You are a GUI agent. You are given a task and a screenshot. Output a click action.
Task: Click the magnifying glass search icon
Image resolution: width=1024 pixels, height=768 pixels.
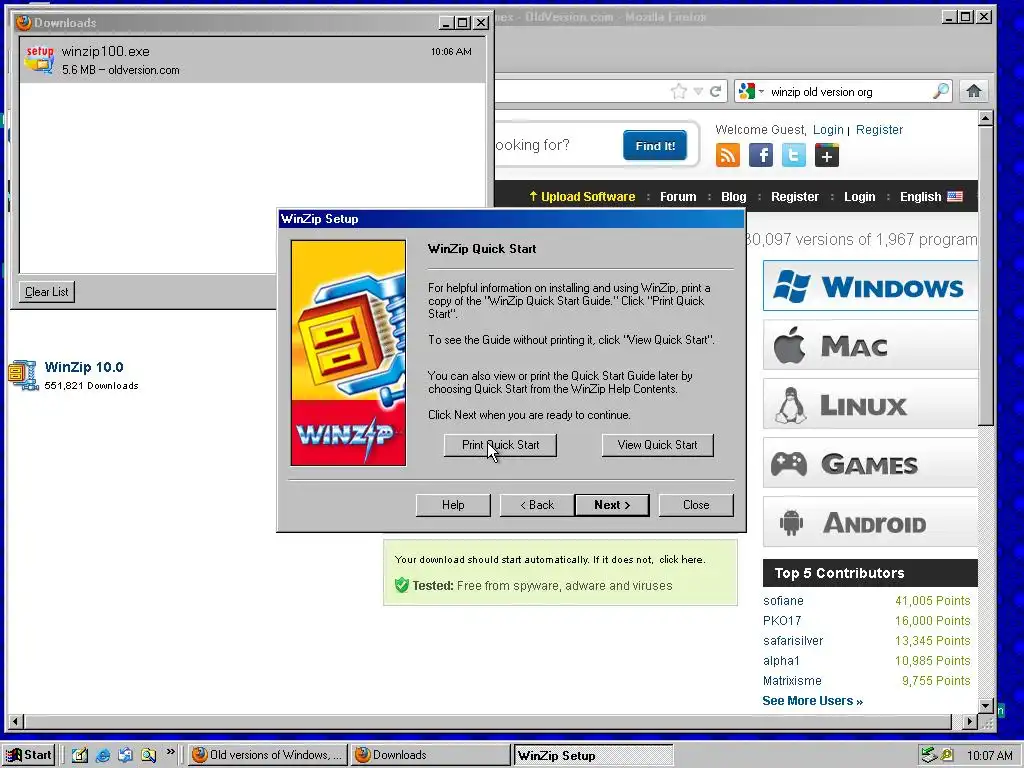click(x=941, y=91)
